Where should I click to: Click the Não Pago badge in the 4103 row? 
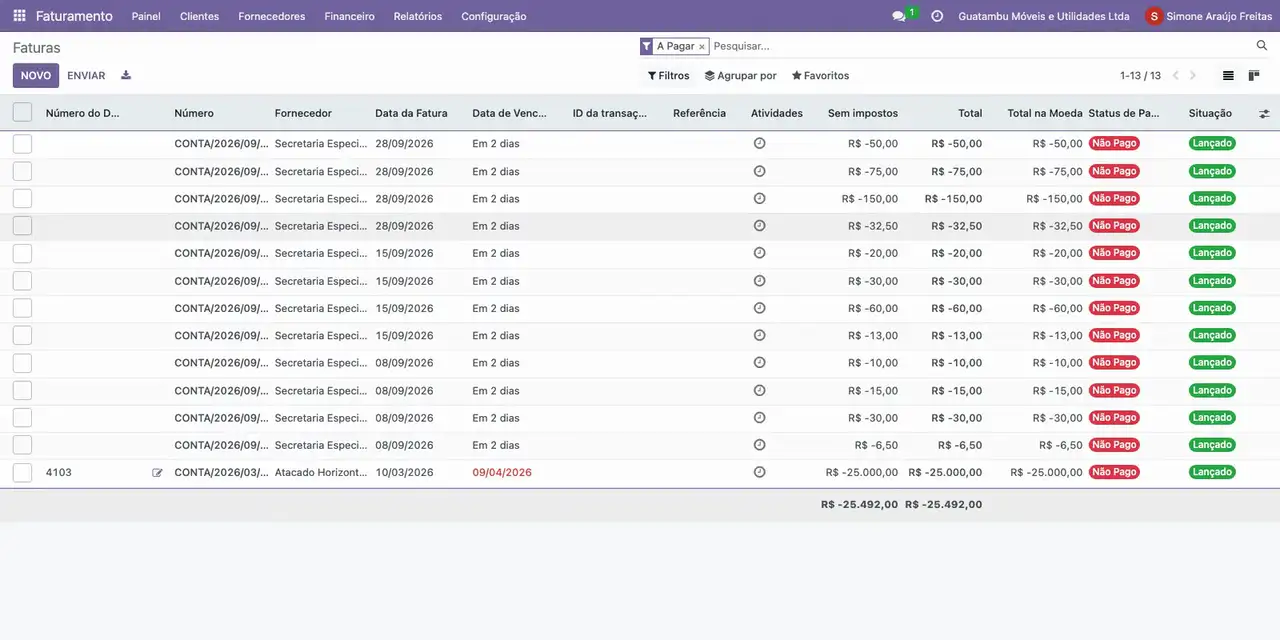1114,472
